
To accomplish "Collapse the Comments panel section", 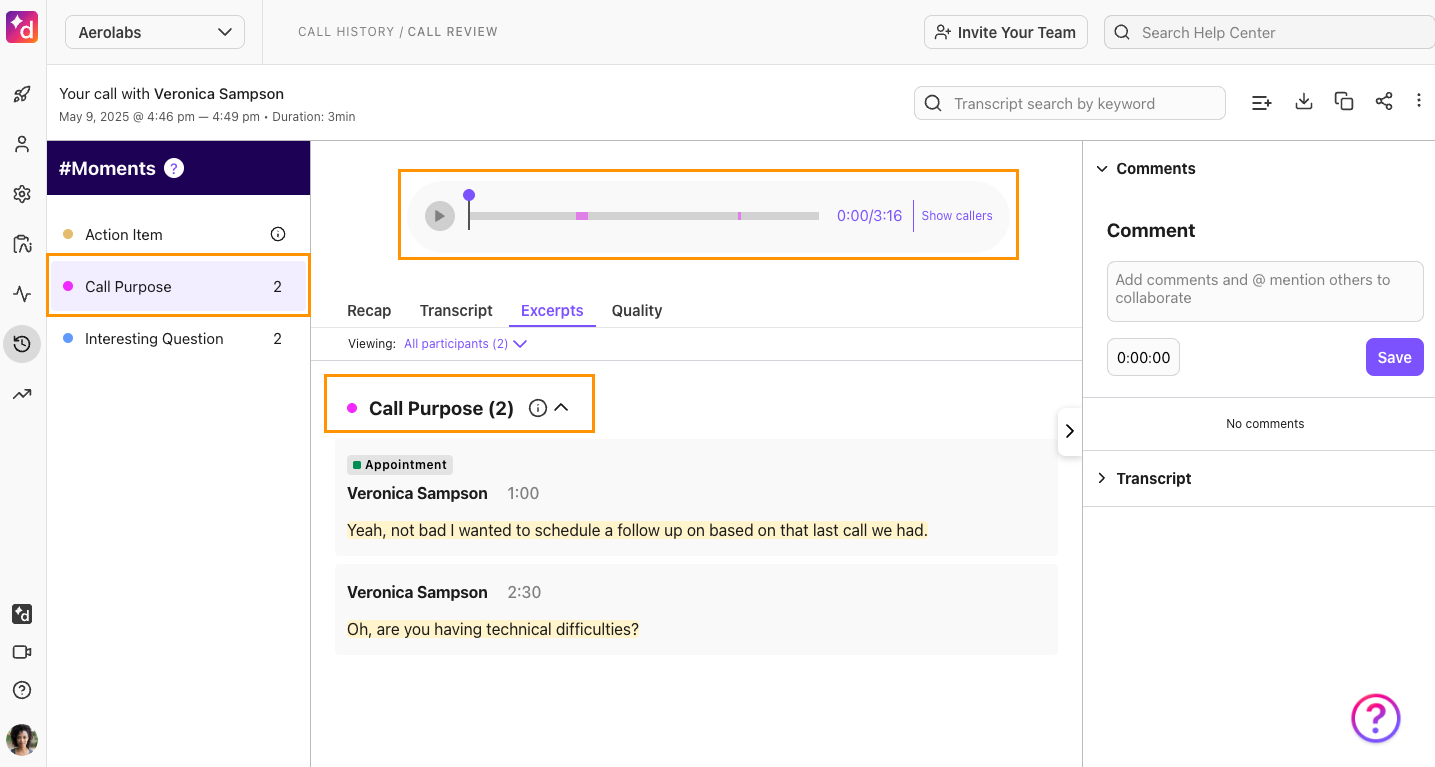I will click(1102, 168).
